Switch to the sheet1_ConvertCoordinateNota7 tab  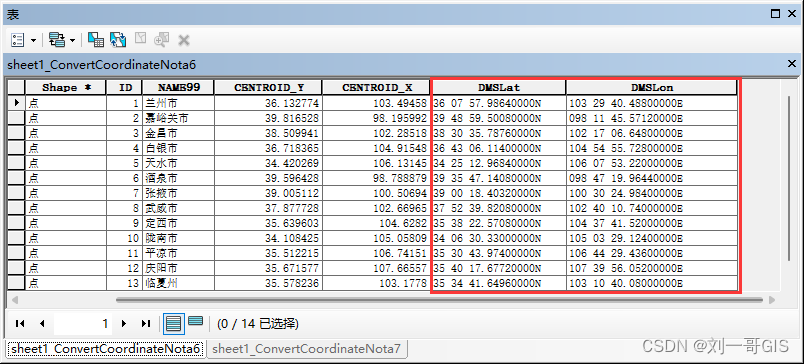(x=306, y=349)
